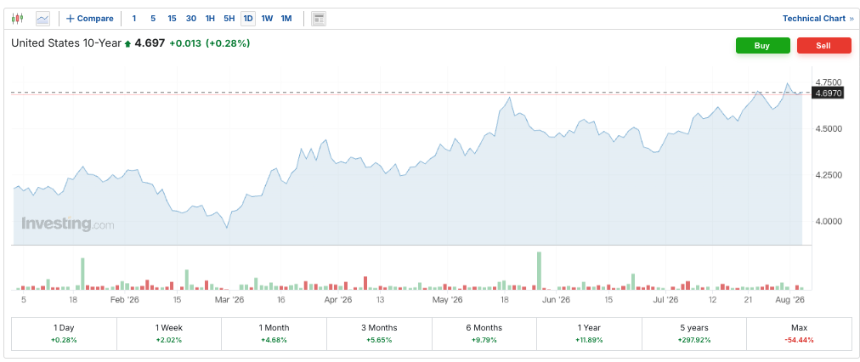Select the 1D interval
Screen dimensions: 860x362
(x=248, y=19)
